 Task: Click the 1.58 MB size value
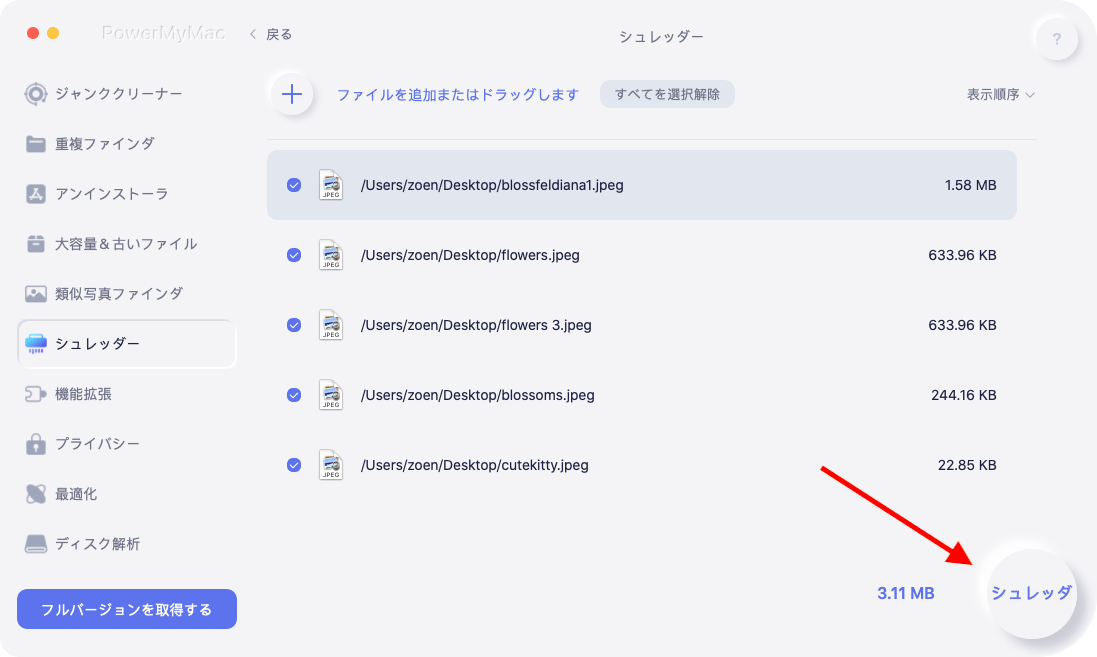coord(970,185)
